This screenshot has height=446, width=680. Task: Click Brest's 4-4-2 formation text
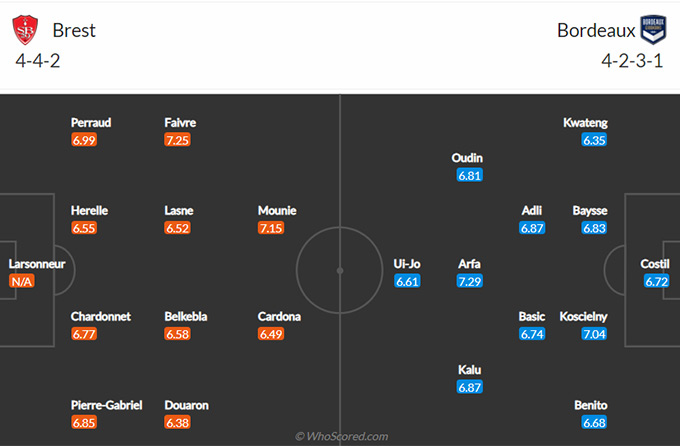[x=38, y=61]
